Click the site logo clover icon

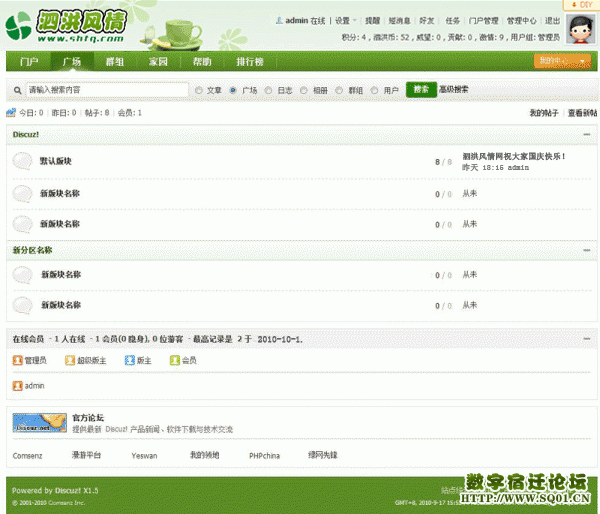click(x=18, y=26)
